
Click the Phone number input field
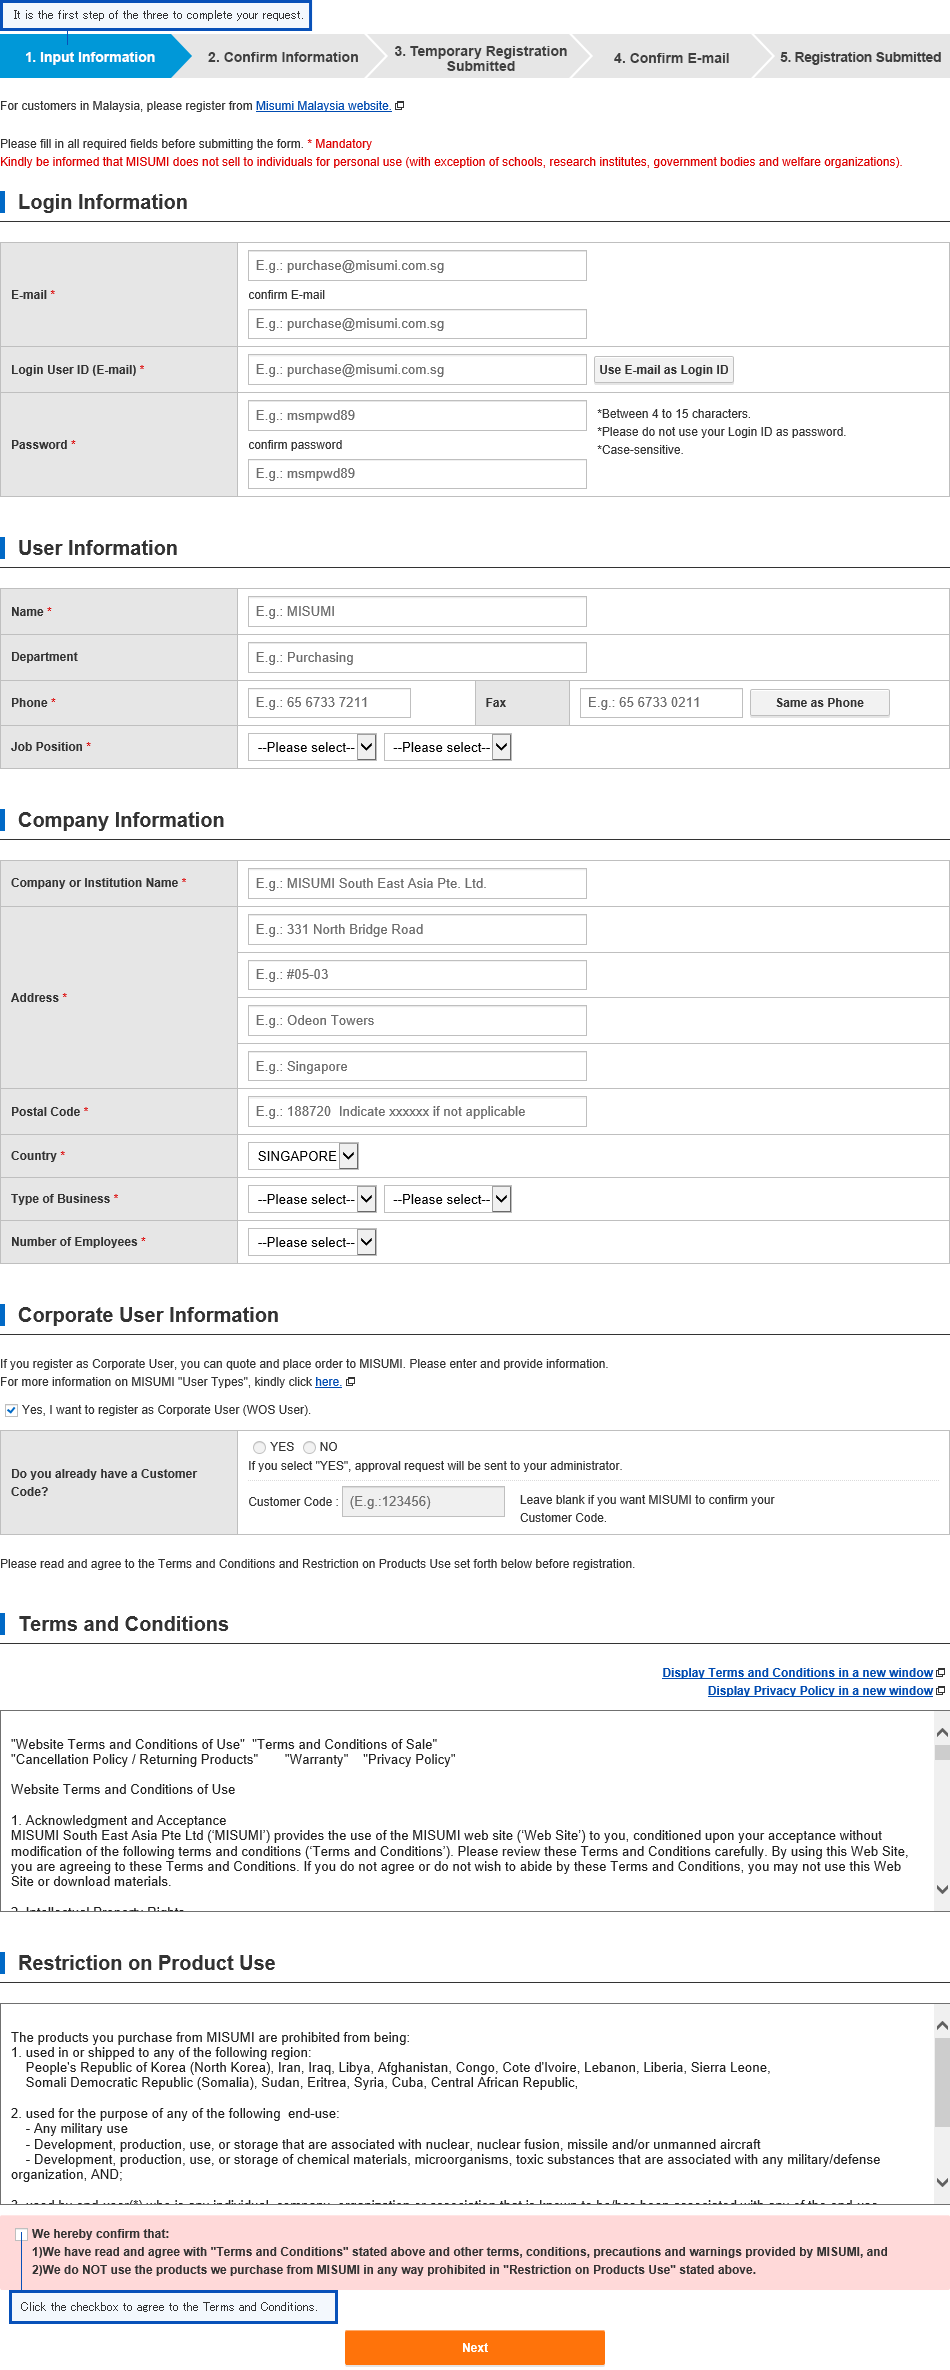point(329,703)
